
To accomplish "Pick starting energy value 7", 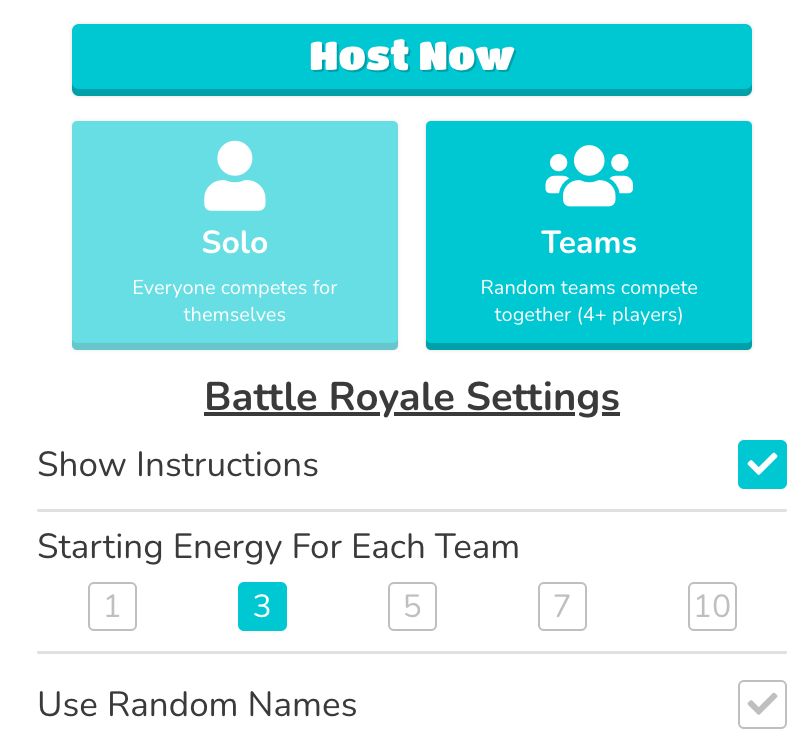I will tap(562, 607).
